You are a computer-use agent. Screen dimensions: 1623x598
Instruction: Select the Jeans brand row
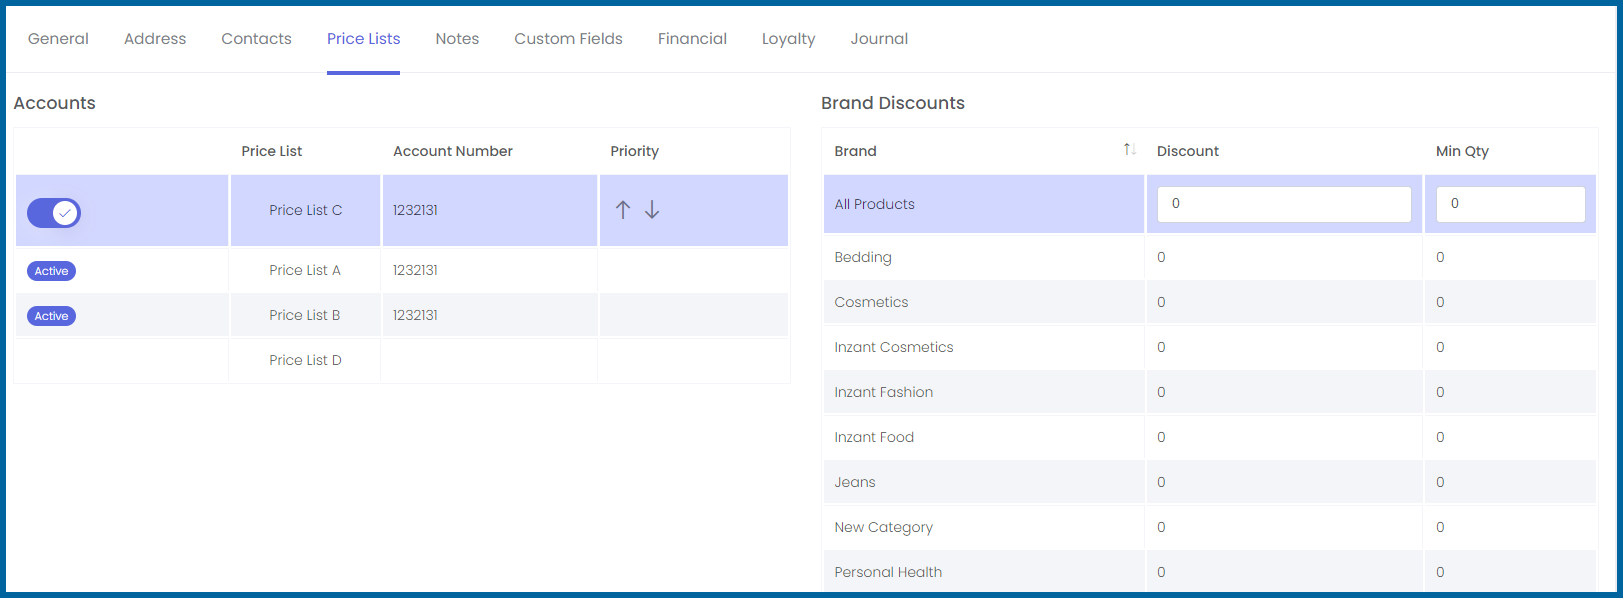pyautogui.click(x=1209, y=482)
